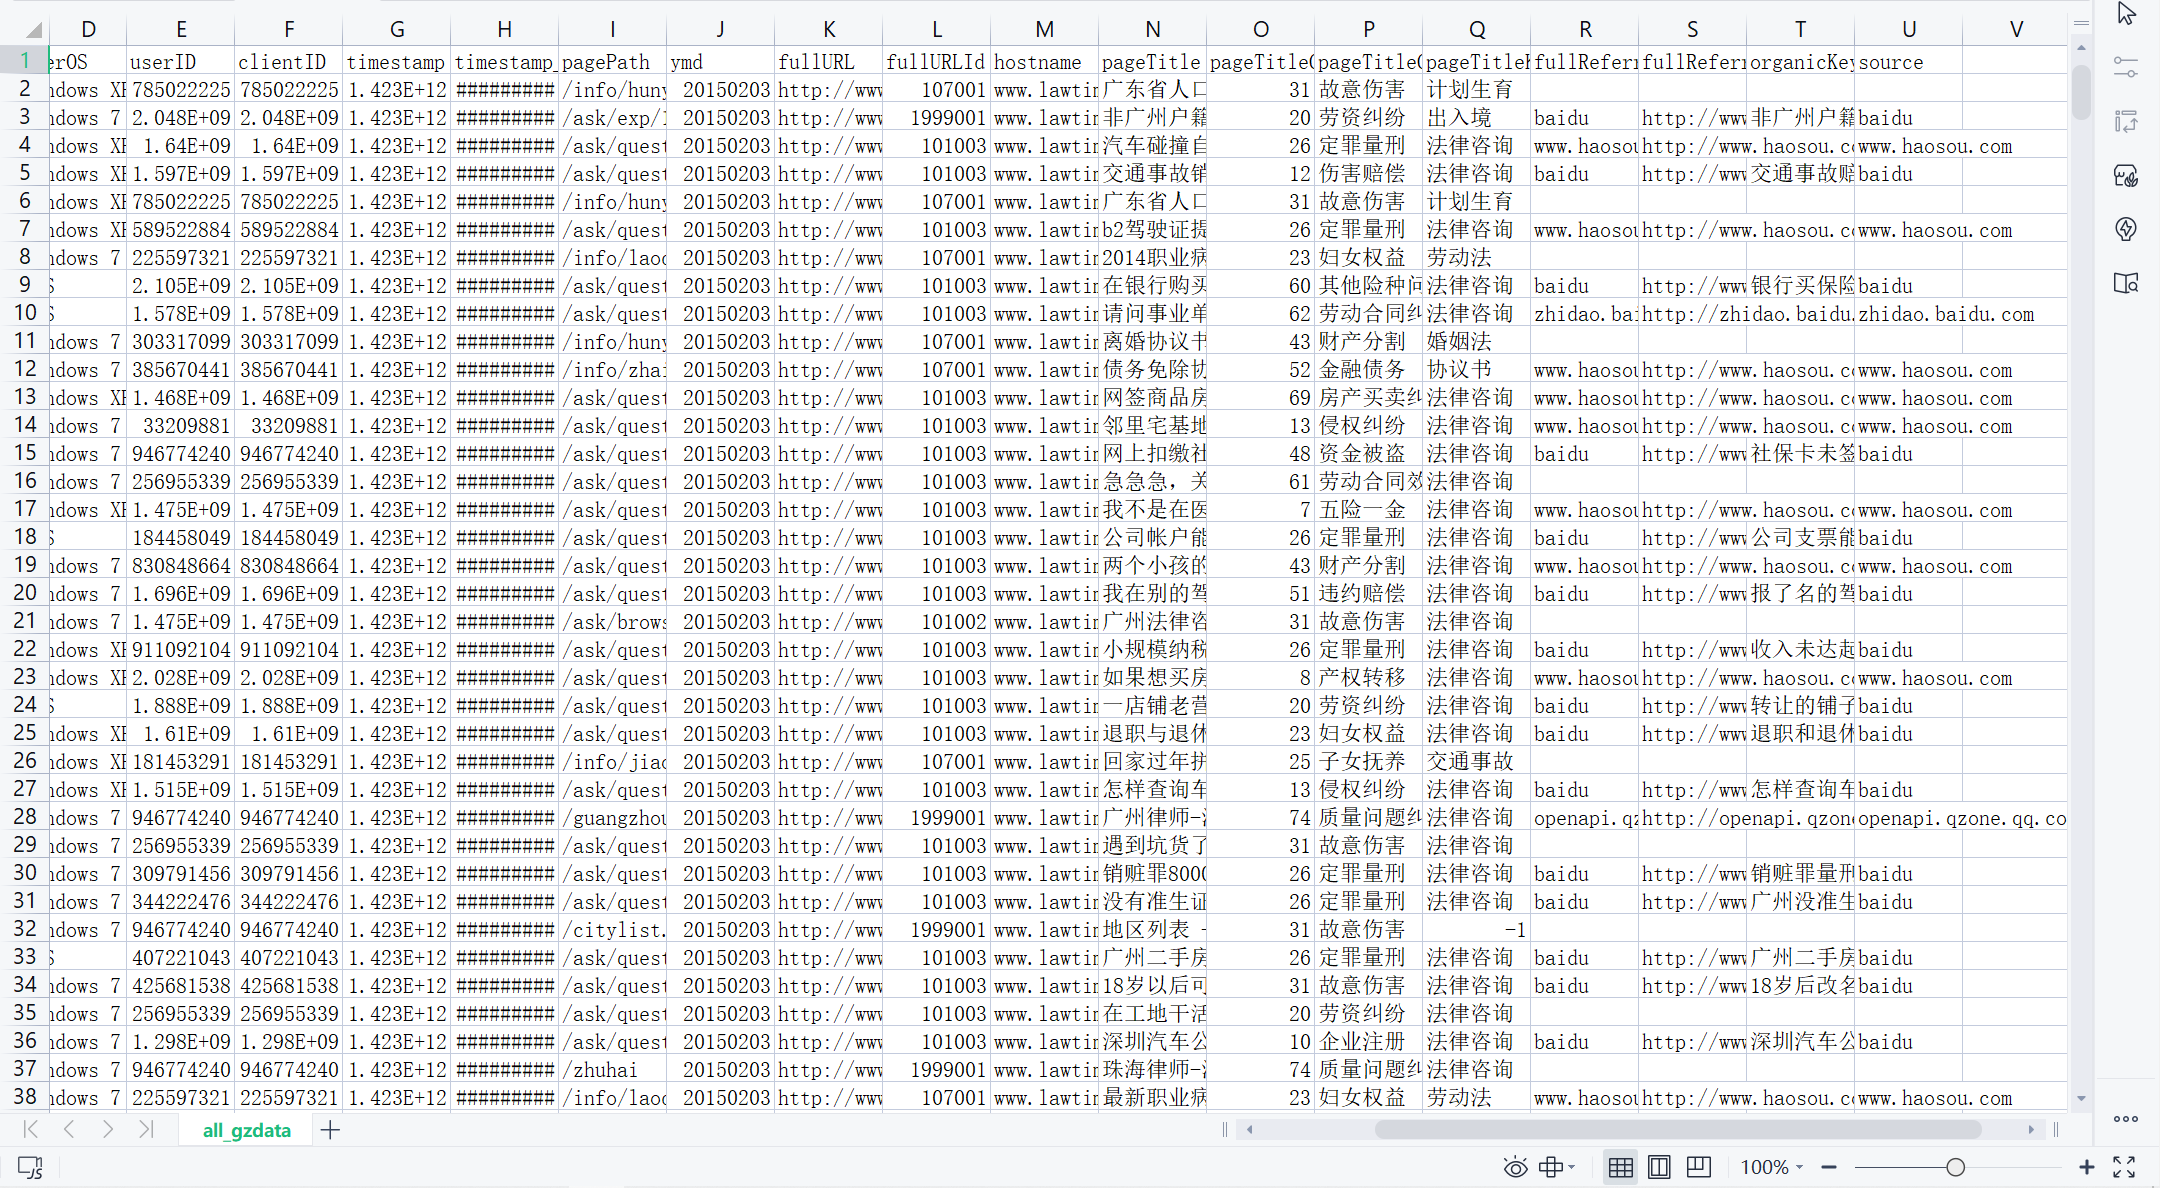Switch to normal grid view

(x=1620, y=1167)
